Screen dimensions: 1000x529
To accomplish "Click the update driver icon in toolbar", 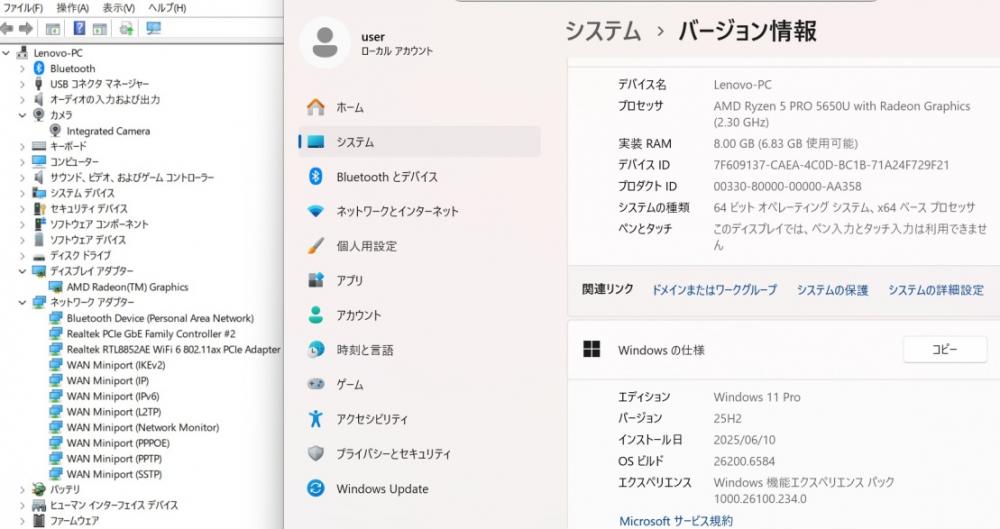I will pos(126,28).
